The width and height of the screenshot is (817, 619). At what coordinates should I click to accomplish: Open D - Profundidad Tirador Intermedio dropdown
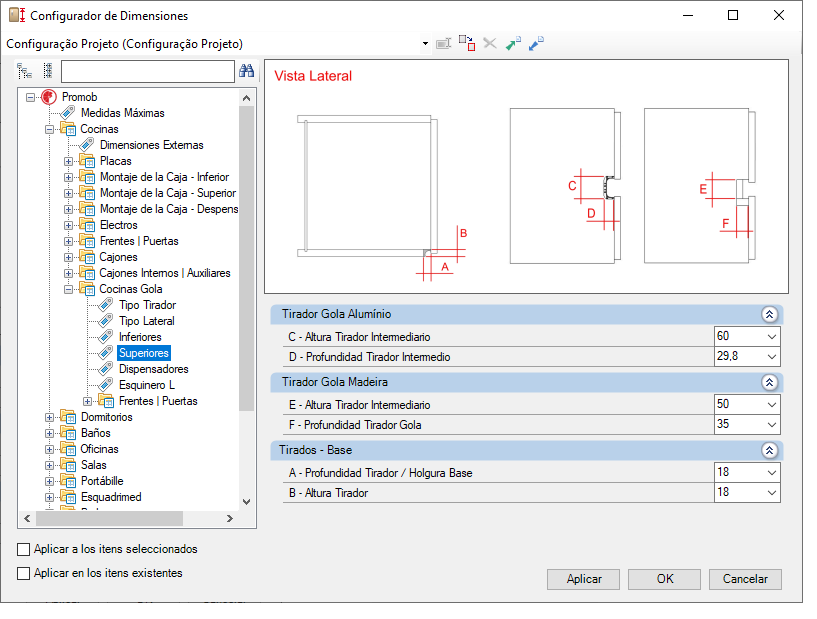point(772,357)
